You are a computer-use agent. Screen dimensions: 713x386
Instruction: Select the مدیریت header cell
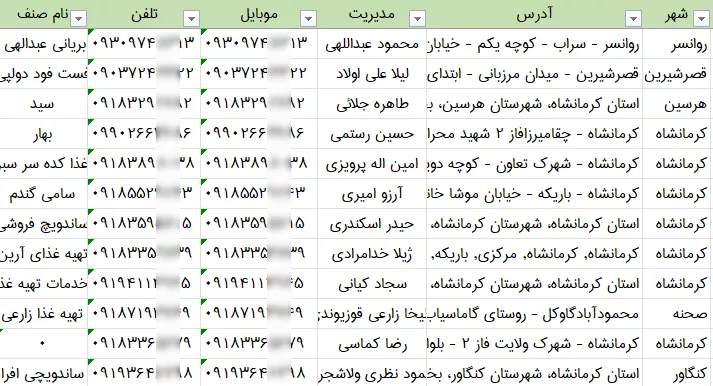click(x=372, y=14)
